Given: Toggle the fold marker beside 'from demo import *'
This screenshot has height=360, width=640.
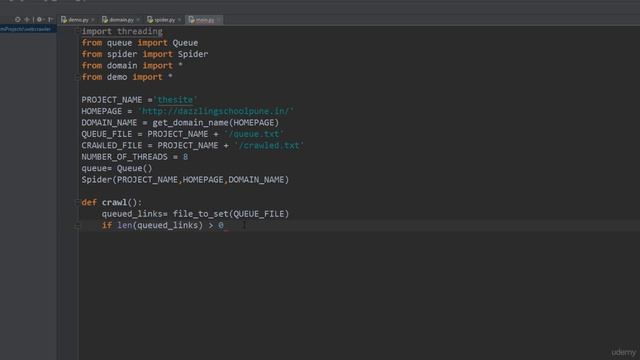Looking at the screenshot, I should pyautogui.click(x=77, y=77).
